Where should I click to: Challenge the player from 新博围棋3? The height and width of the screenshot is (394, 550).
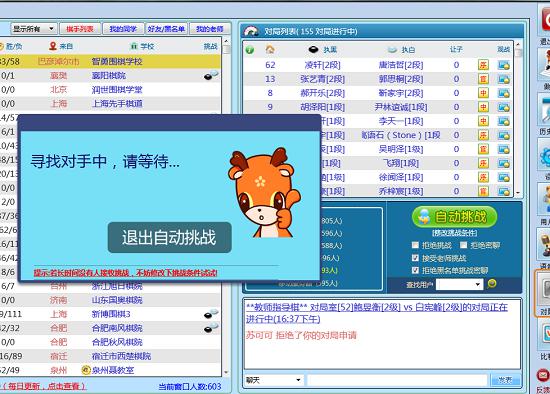pos(211,314)
